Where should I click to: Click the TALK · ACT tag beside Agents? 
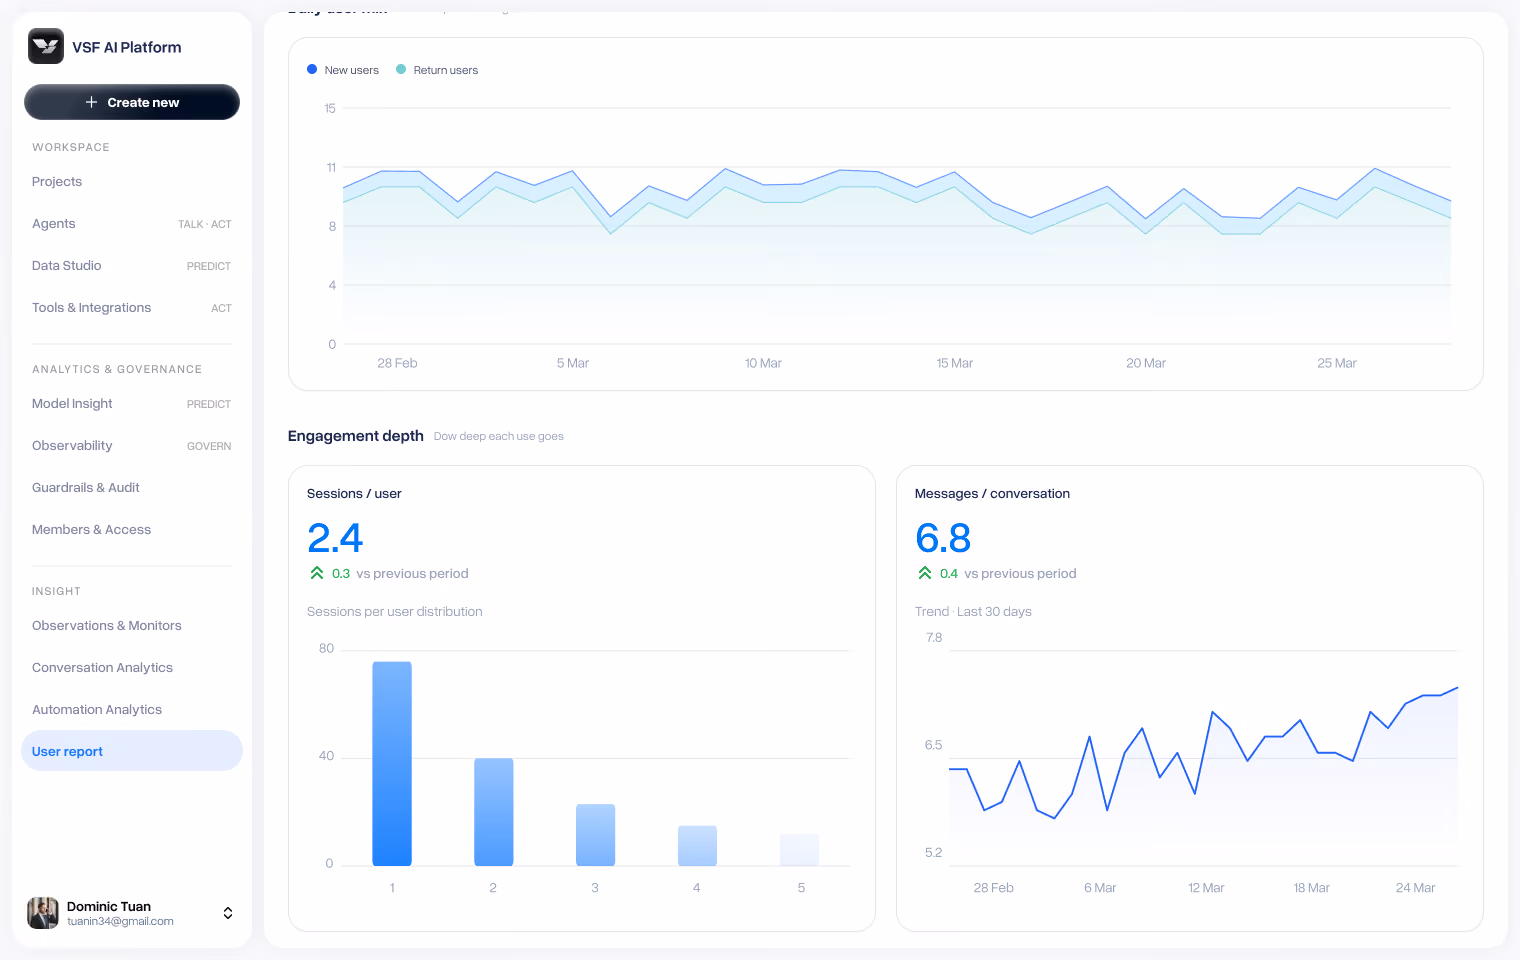205,225
